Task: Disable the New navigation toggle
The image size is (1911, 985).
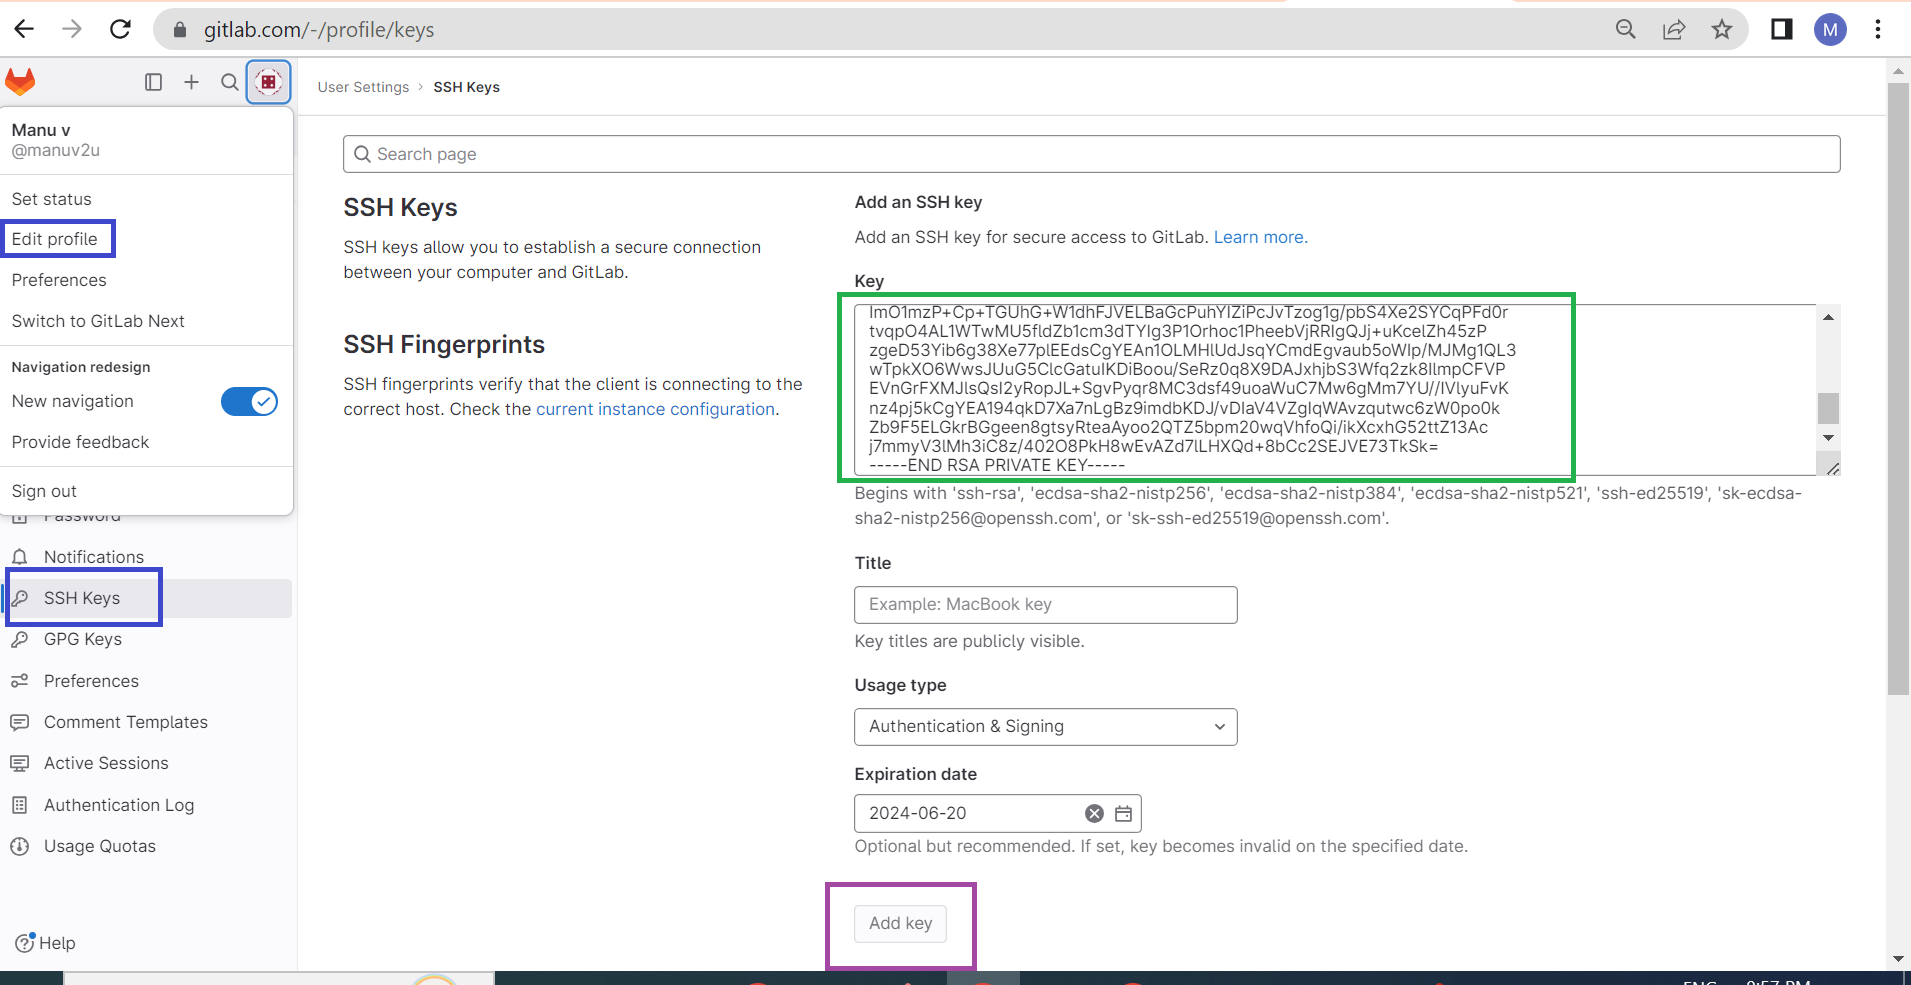Action: click(x=249, y=402)
